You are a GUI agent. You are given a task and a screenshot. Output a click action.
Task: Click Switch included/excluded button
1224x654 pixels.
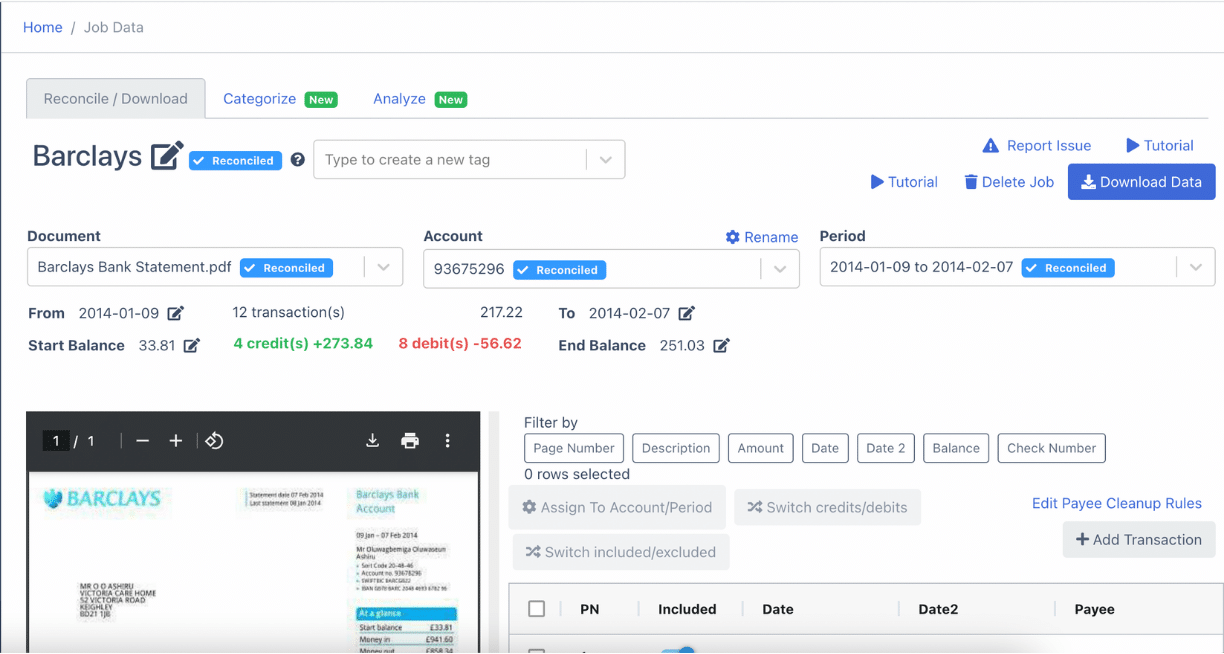coord(621,552)
